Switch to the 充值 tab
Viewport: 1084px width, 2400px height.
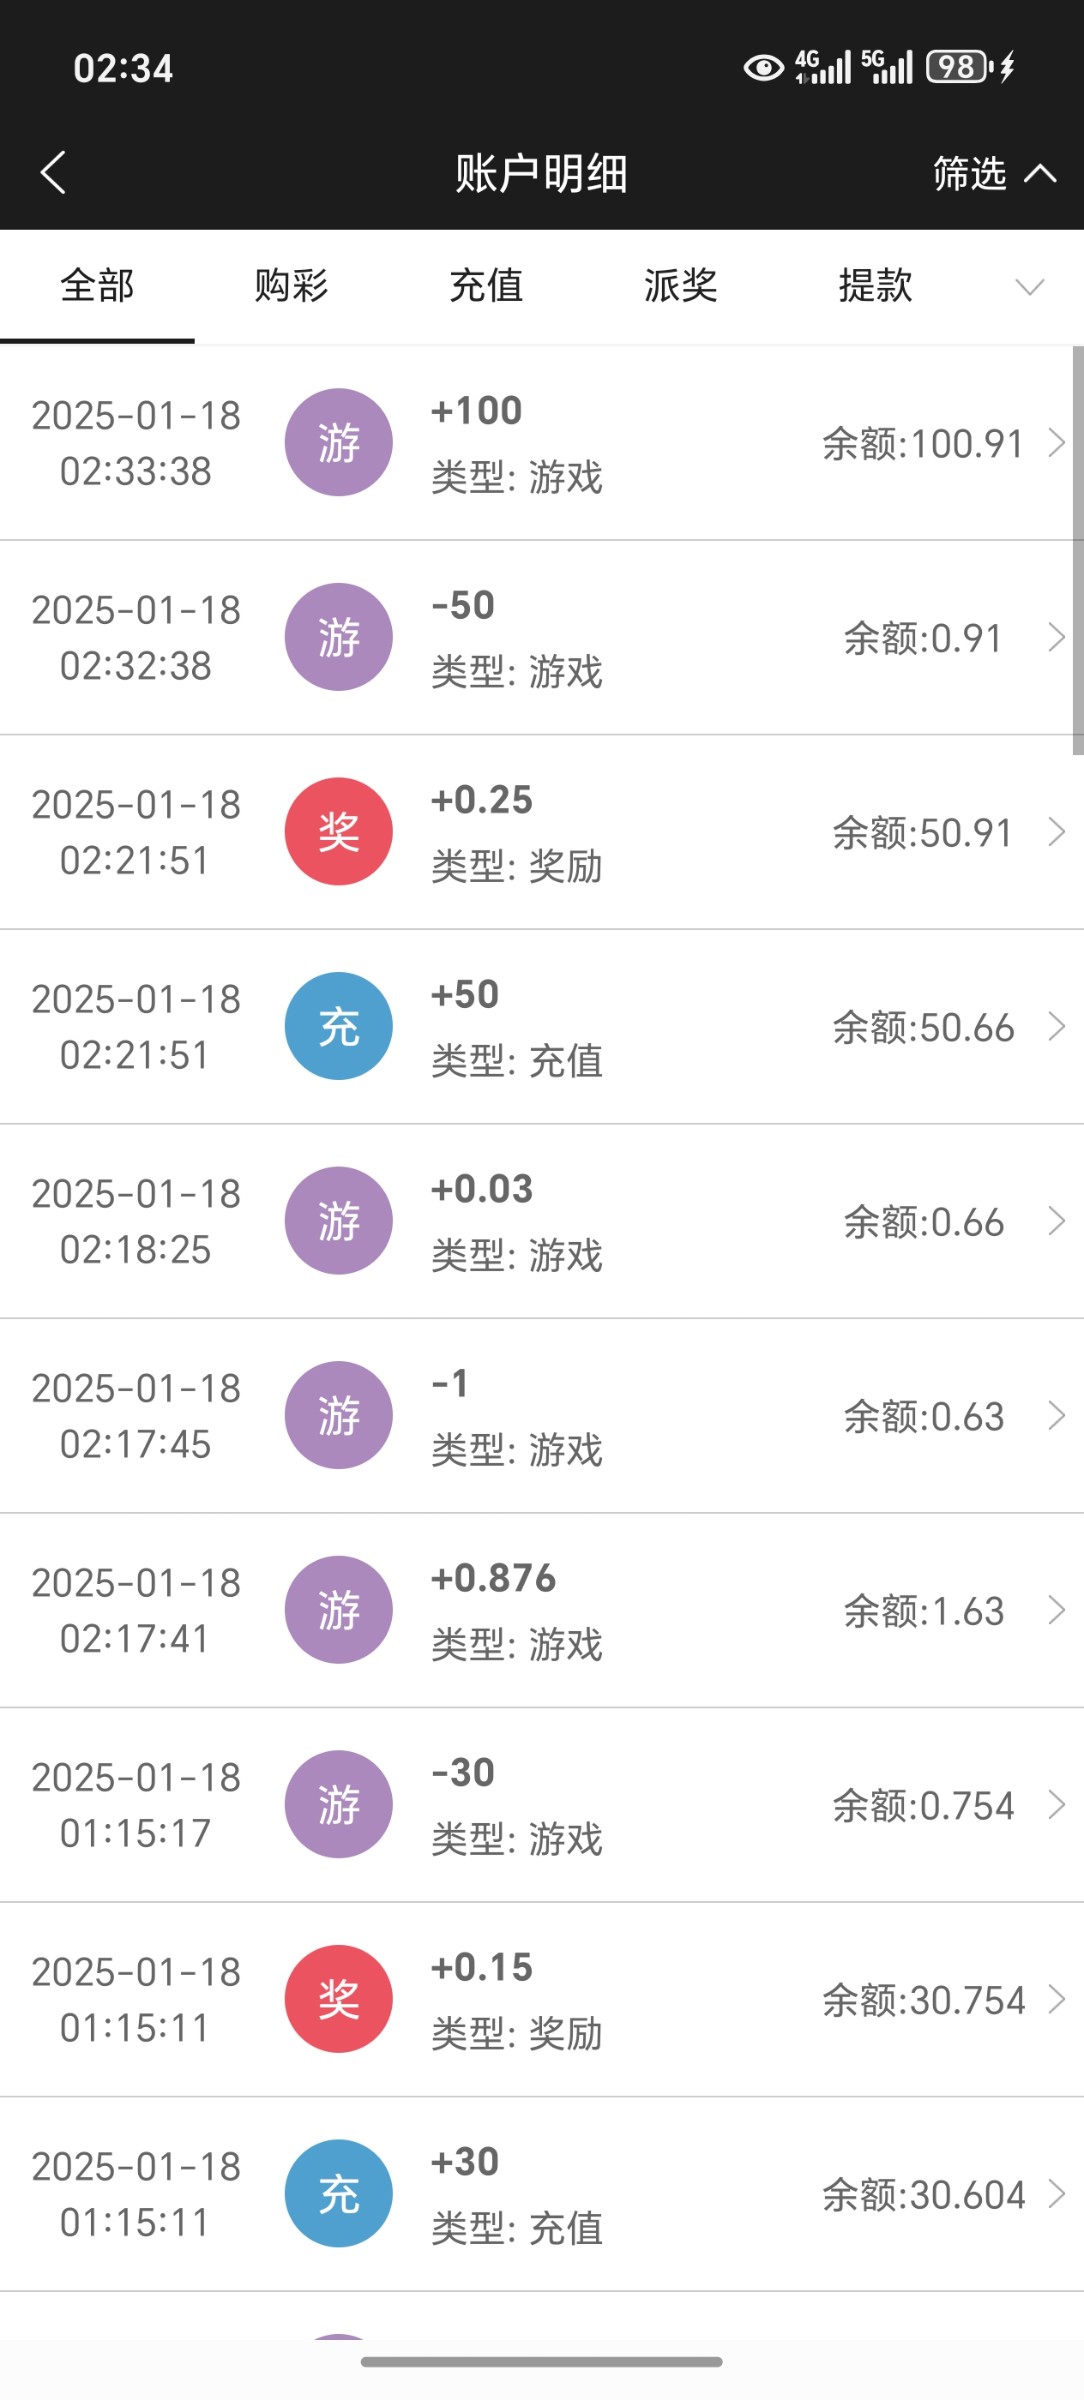click(486, 286)
